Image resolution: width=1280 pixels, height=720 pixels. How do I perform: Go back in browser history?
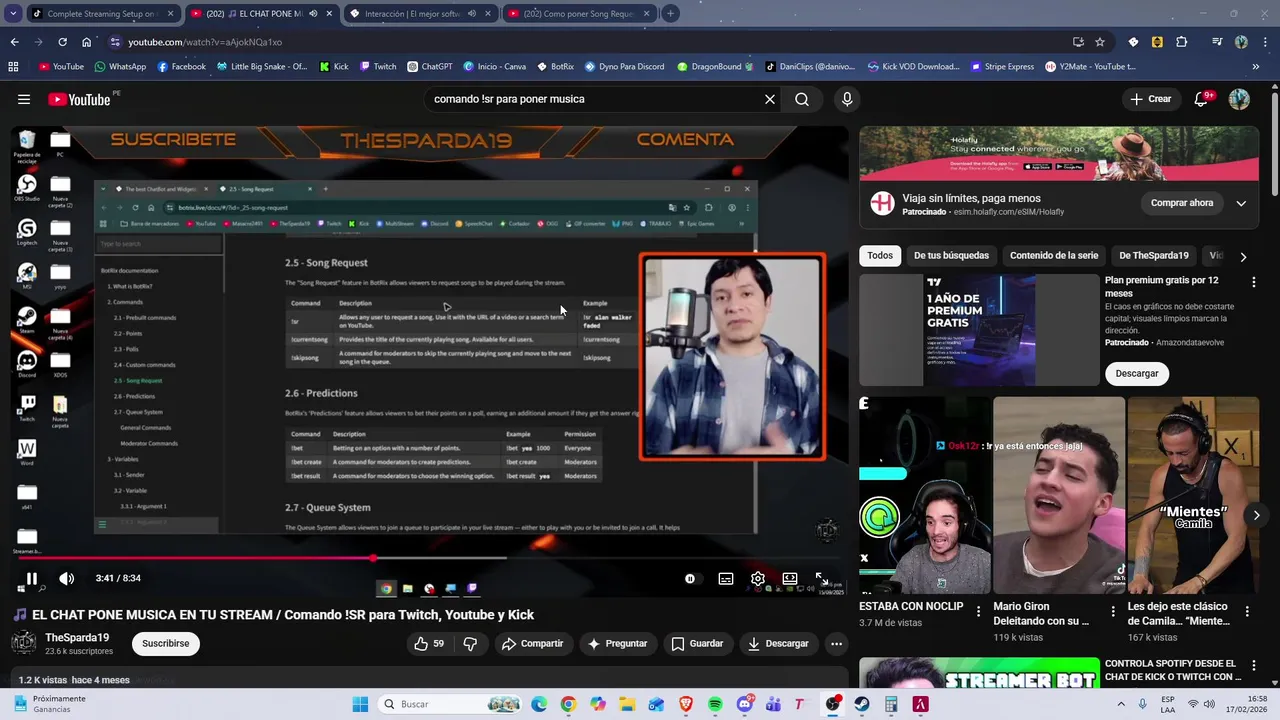point(14,42)
